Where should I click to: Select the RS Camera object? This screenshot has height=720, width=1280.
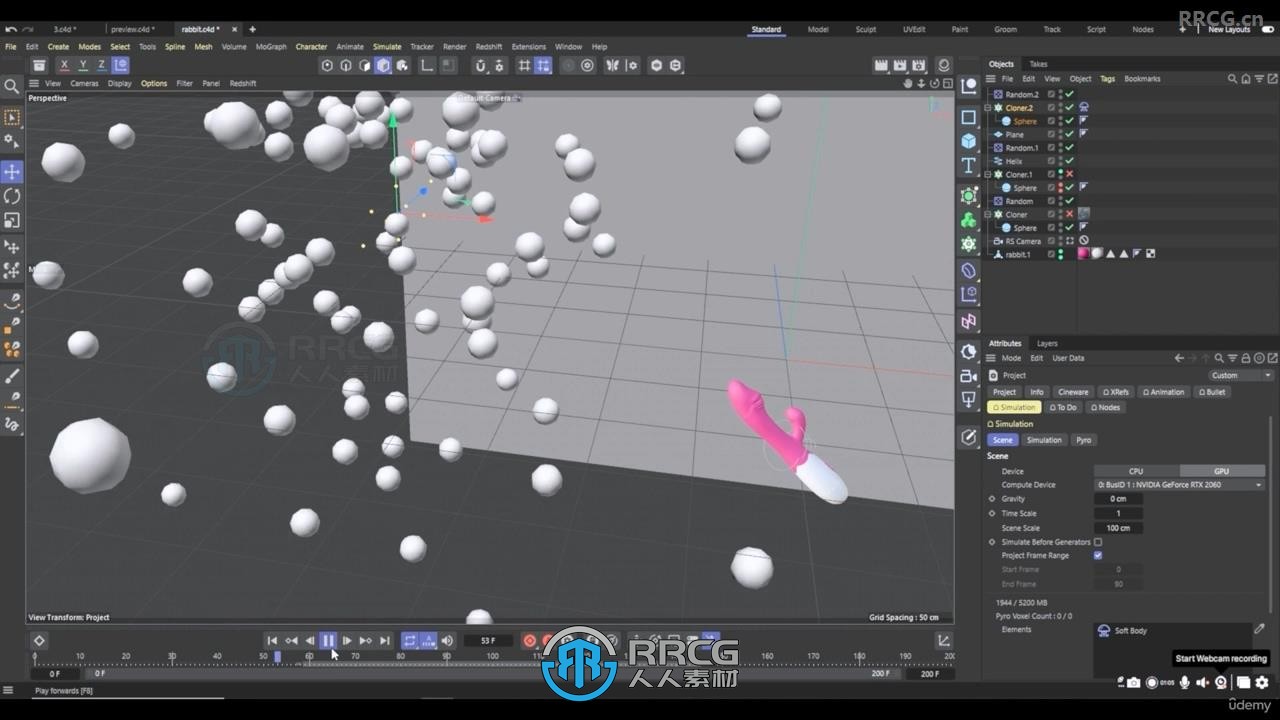coord(1022,241)
